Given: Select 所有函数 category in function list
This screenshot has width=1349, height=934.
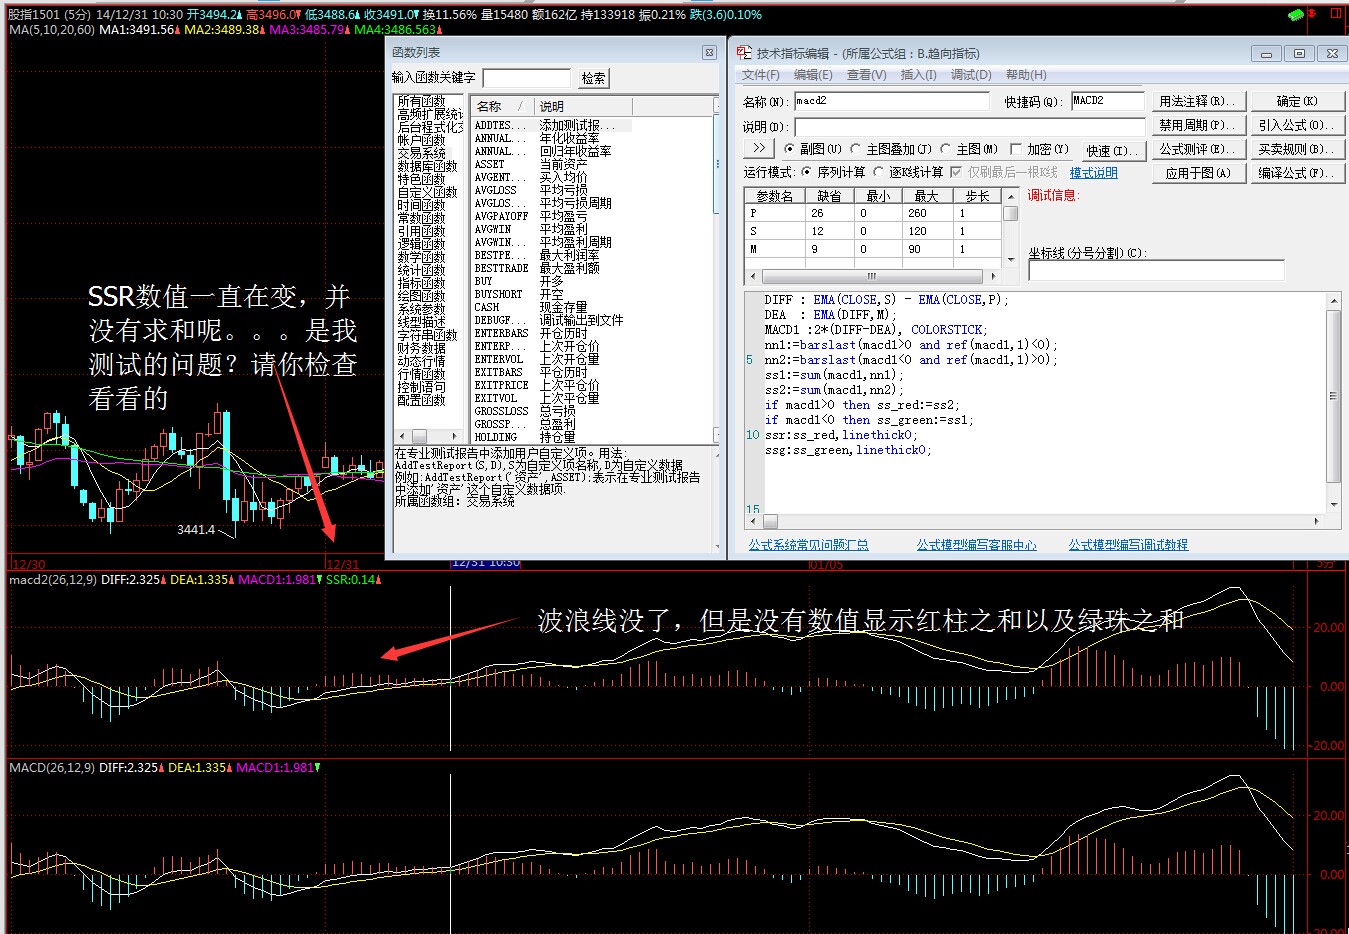Looking at the screenshot, I should click(421, 101).
